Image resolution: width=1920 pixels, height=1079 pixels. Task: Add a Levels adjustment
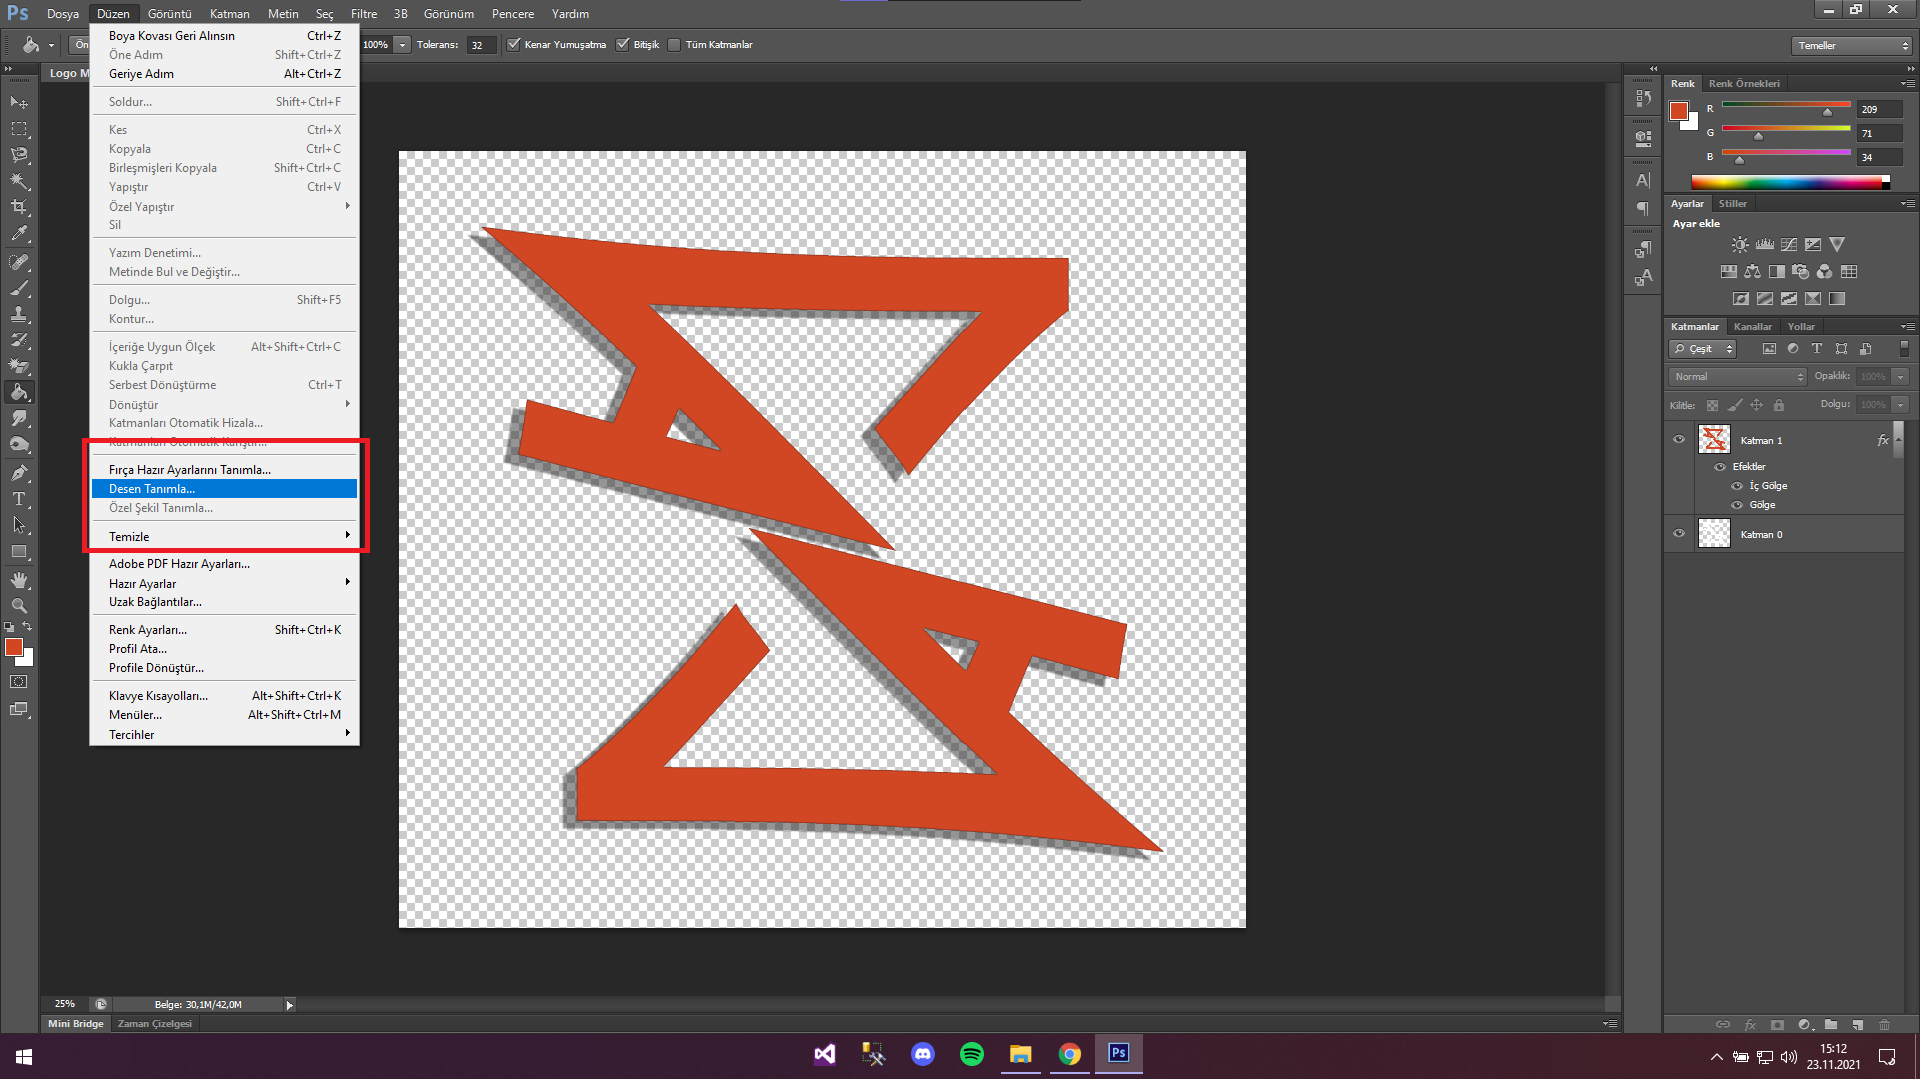[x=1765, y=245]
